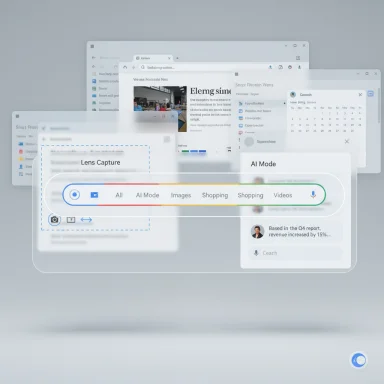Select the All tab in the search bar

(x=119, y=195)
